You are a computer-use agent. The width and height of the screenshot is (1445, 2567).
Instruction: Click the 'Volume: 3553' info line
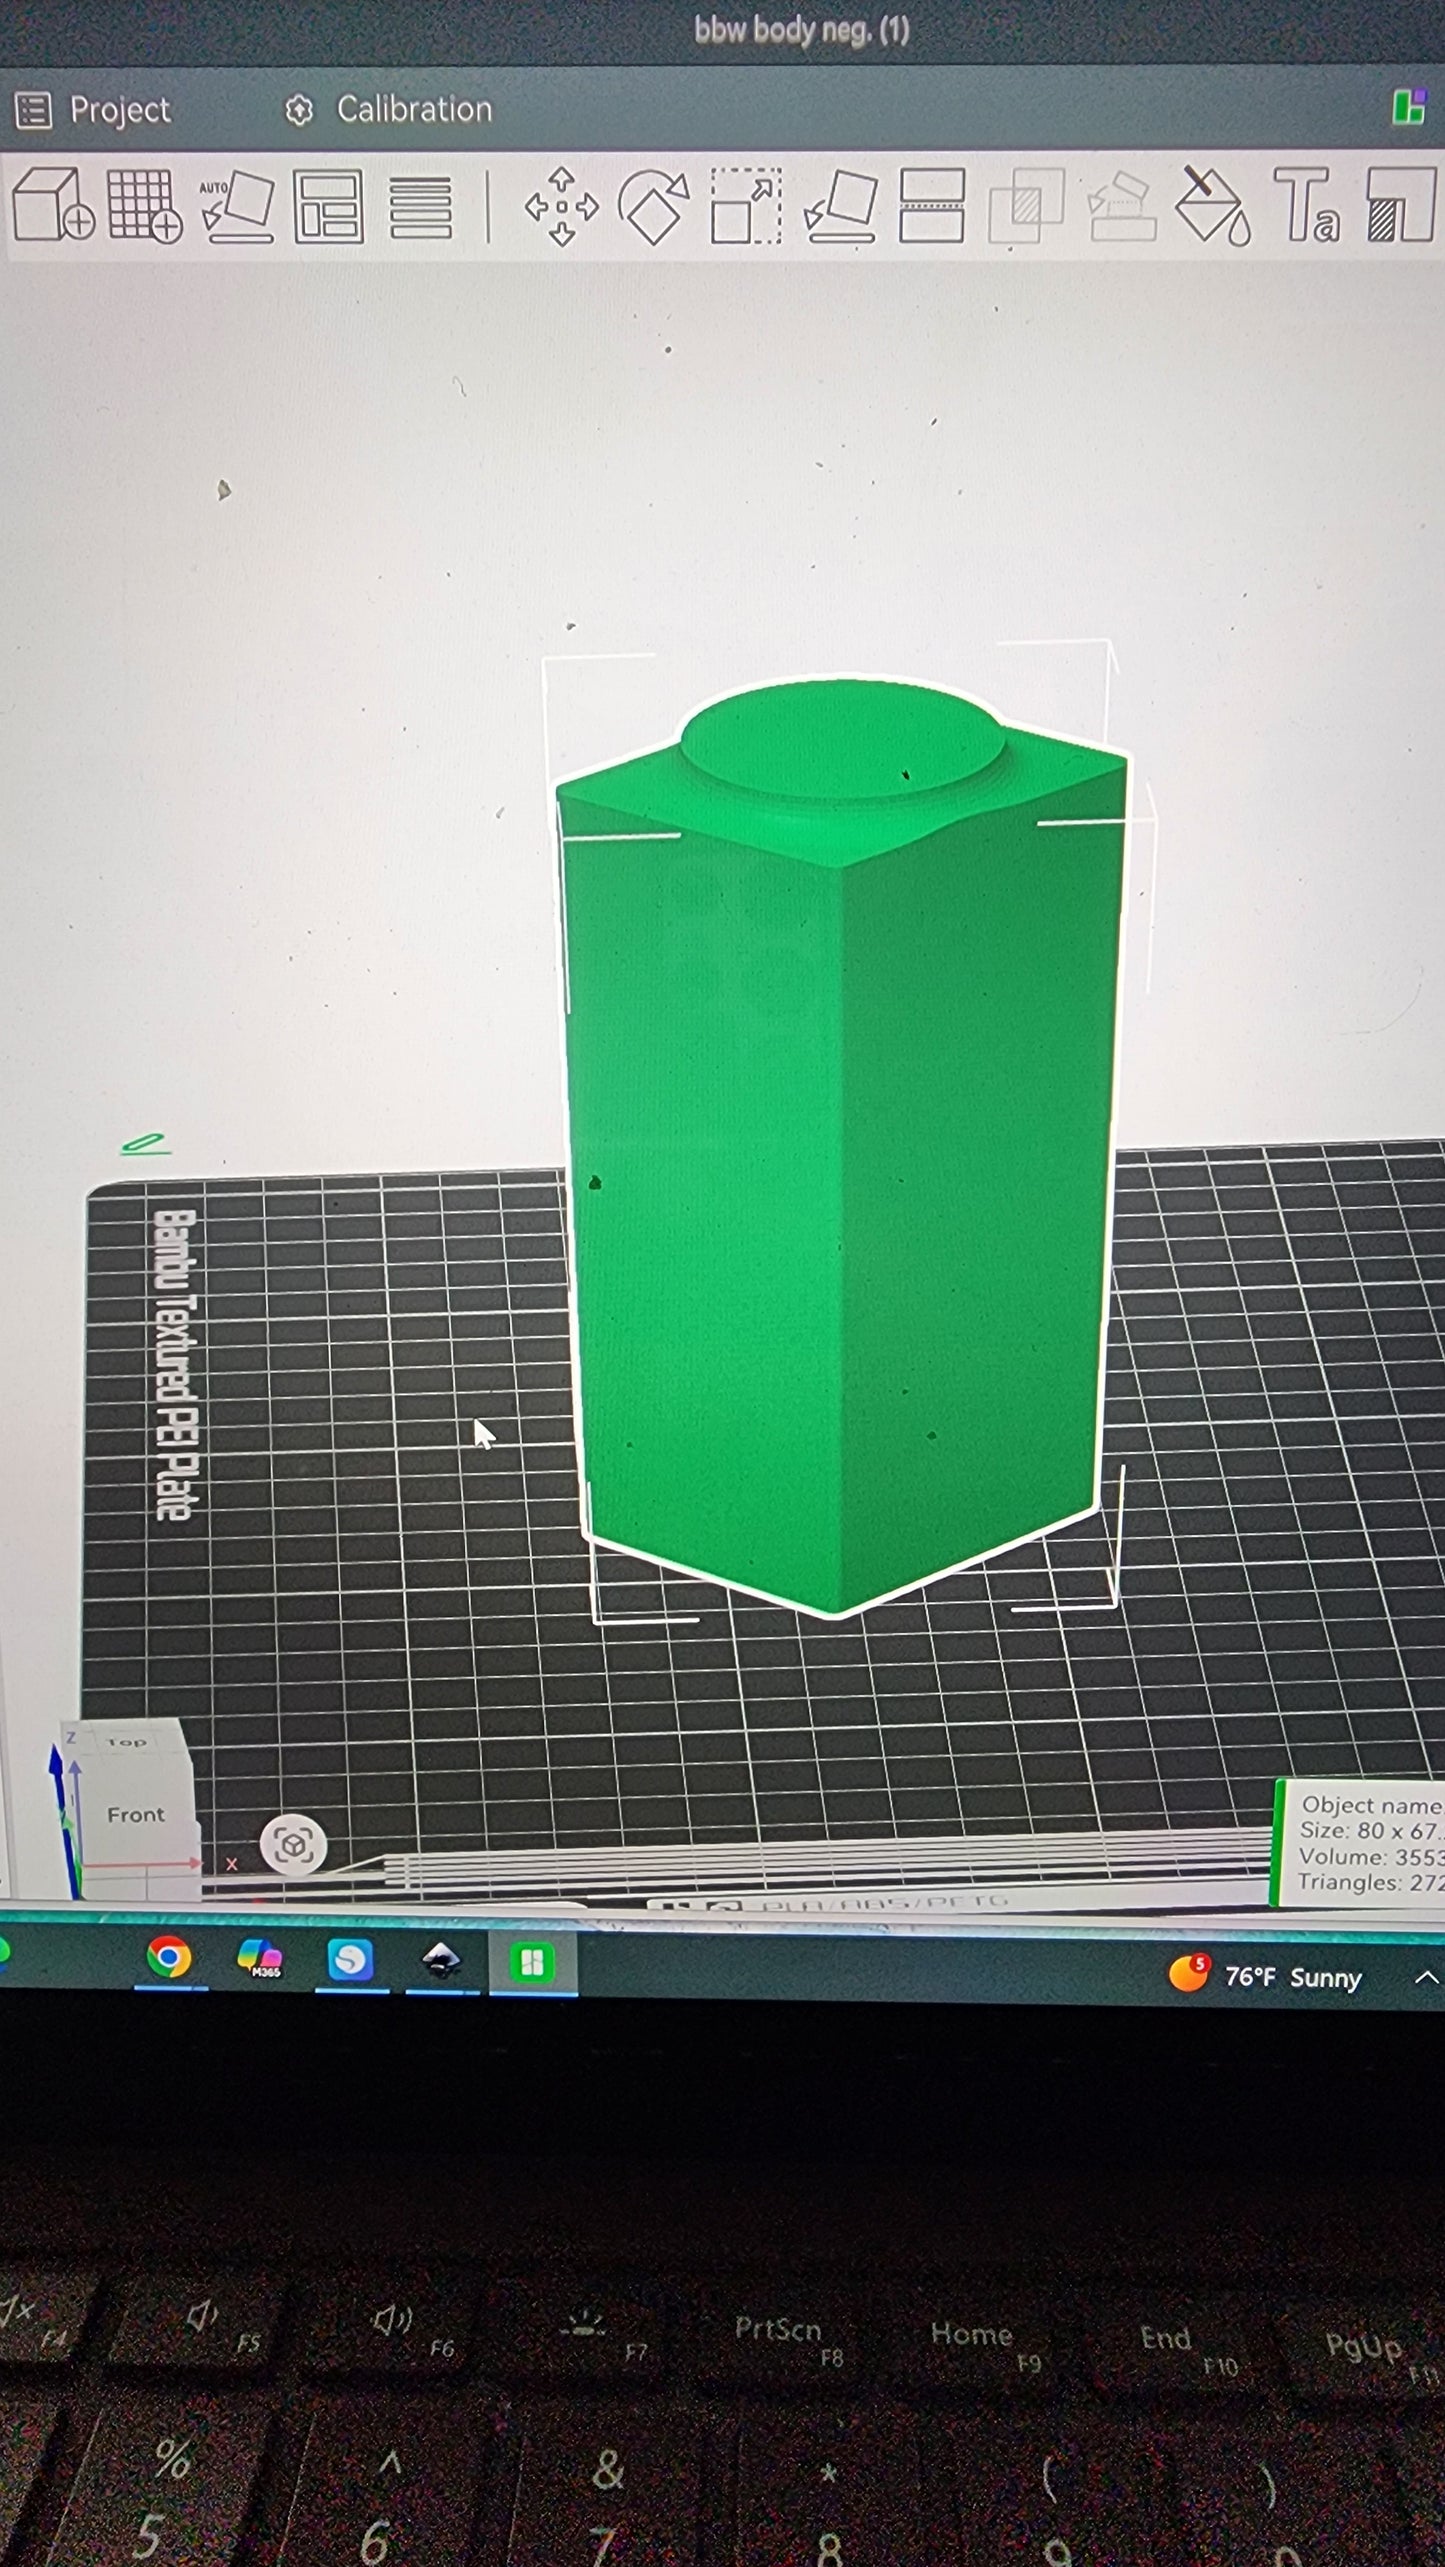coord(1370,1857)
